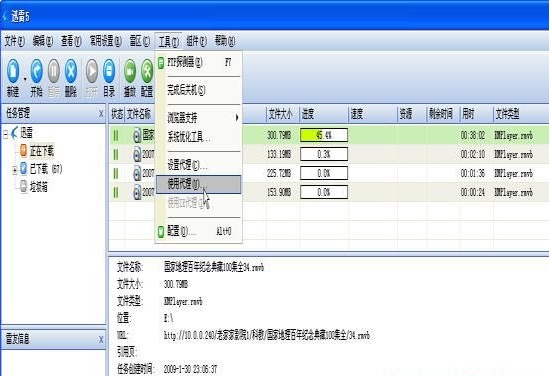Sort by the 文件大小 column header
Viewport: 552px width, 376px height.
pyautogui.click(x=283, y=114)
